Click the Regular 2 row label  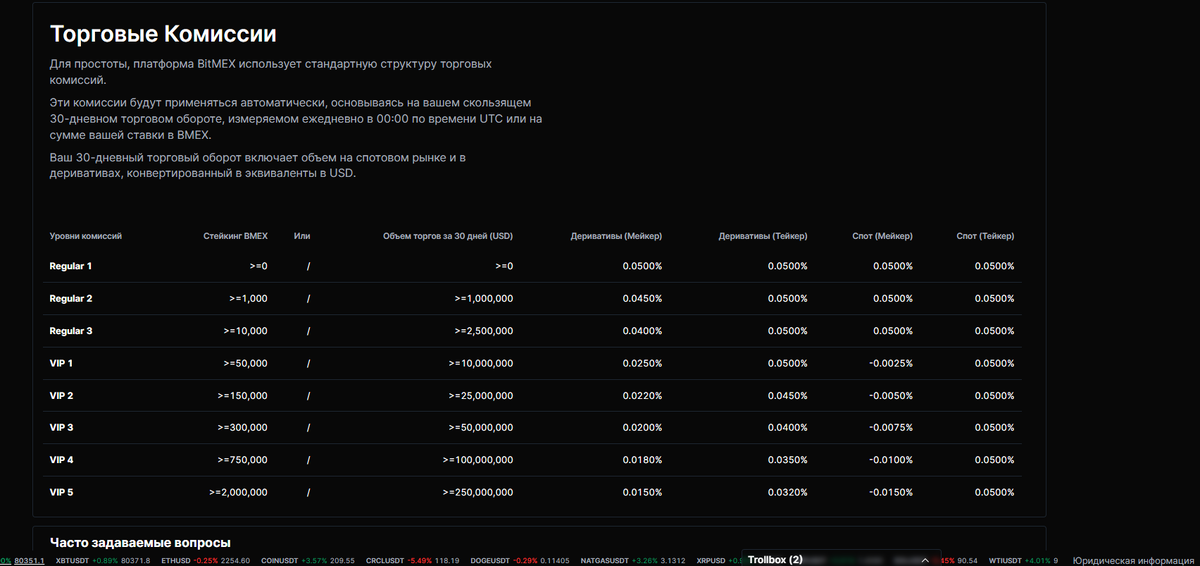tap(71, 298)
